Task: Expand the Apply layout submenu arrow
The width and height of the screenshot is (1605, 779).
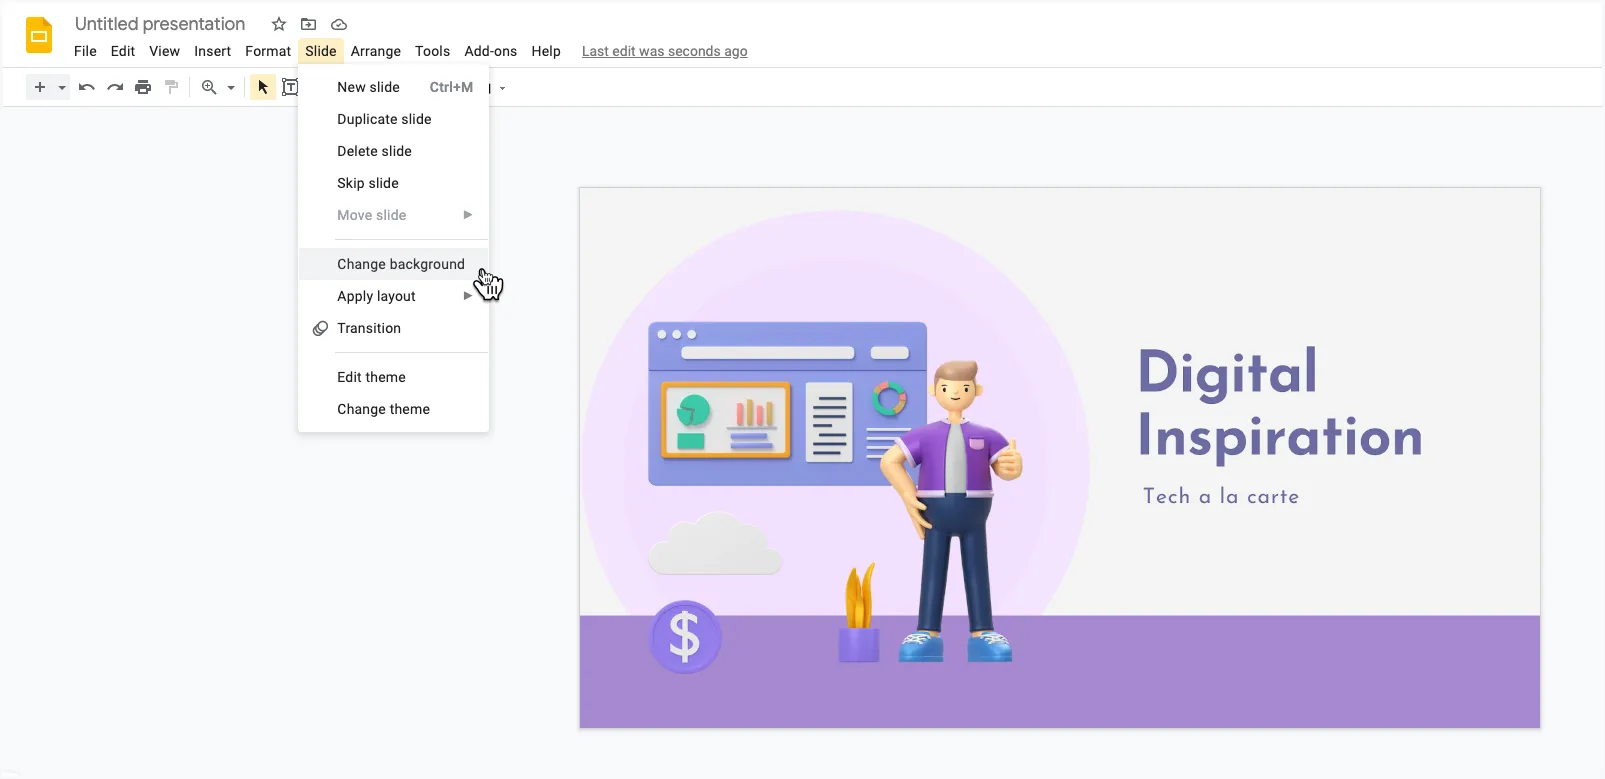Action: pyautogui.click(x=467, y=296)
